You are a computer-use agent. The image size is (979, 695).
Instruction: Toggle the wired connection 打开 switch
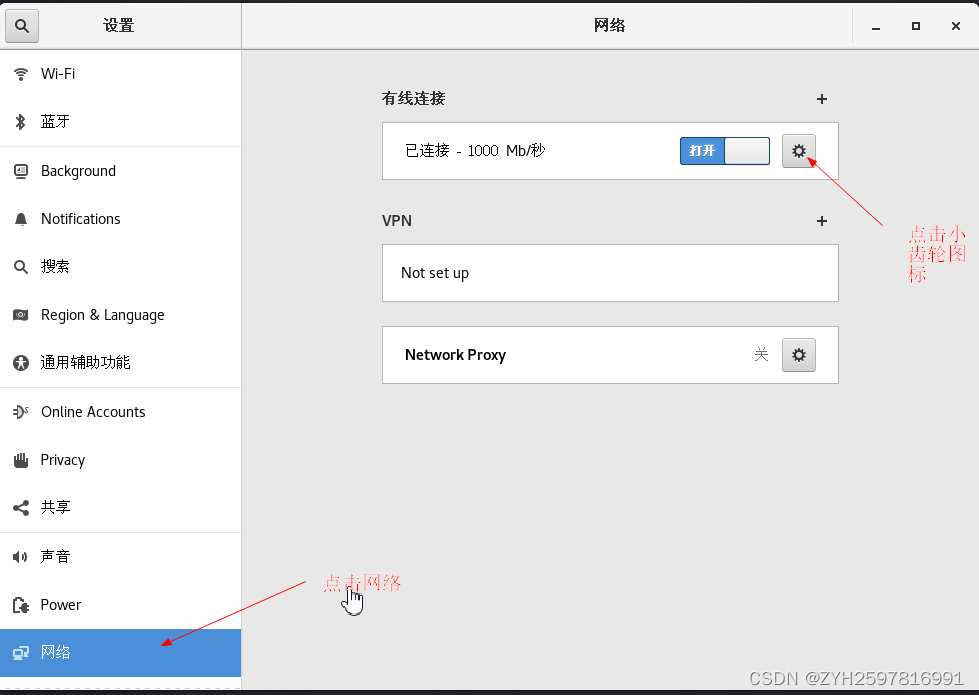[x=725, y=151]
